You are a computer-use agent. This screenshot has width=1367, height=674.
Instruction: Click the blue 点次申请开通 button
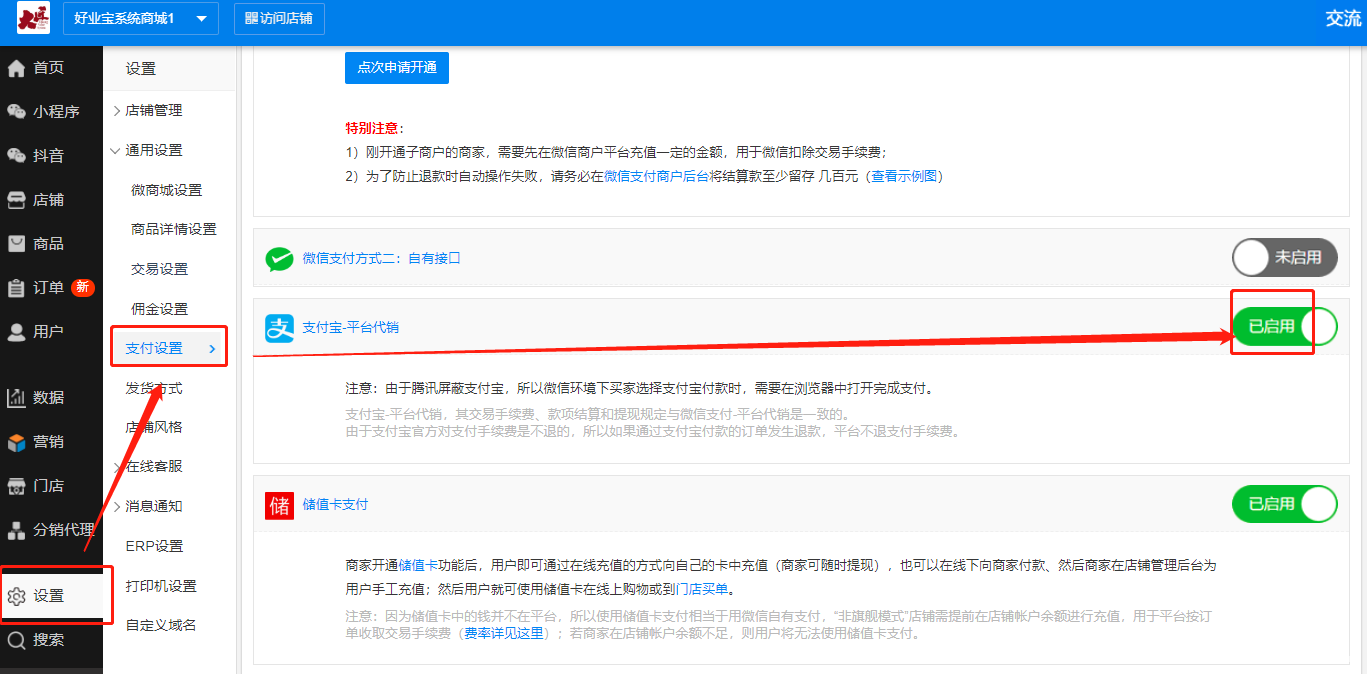click(397, 68)
